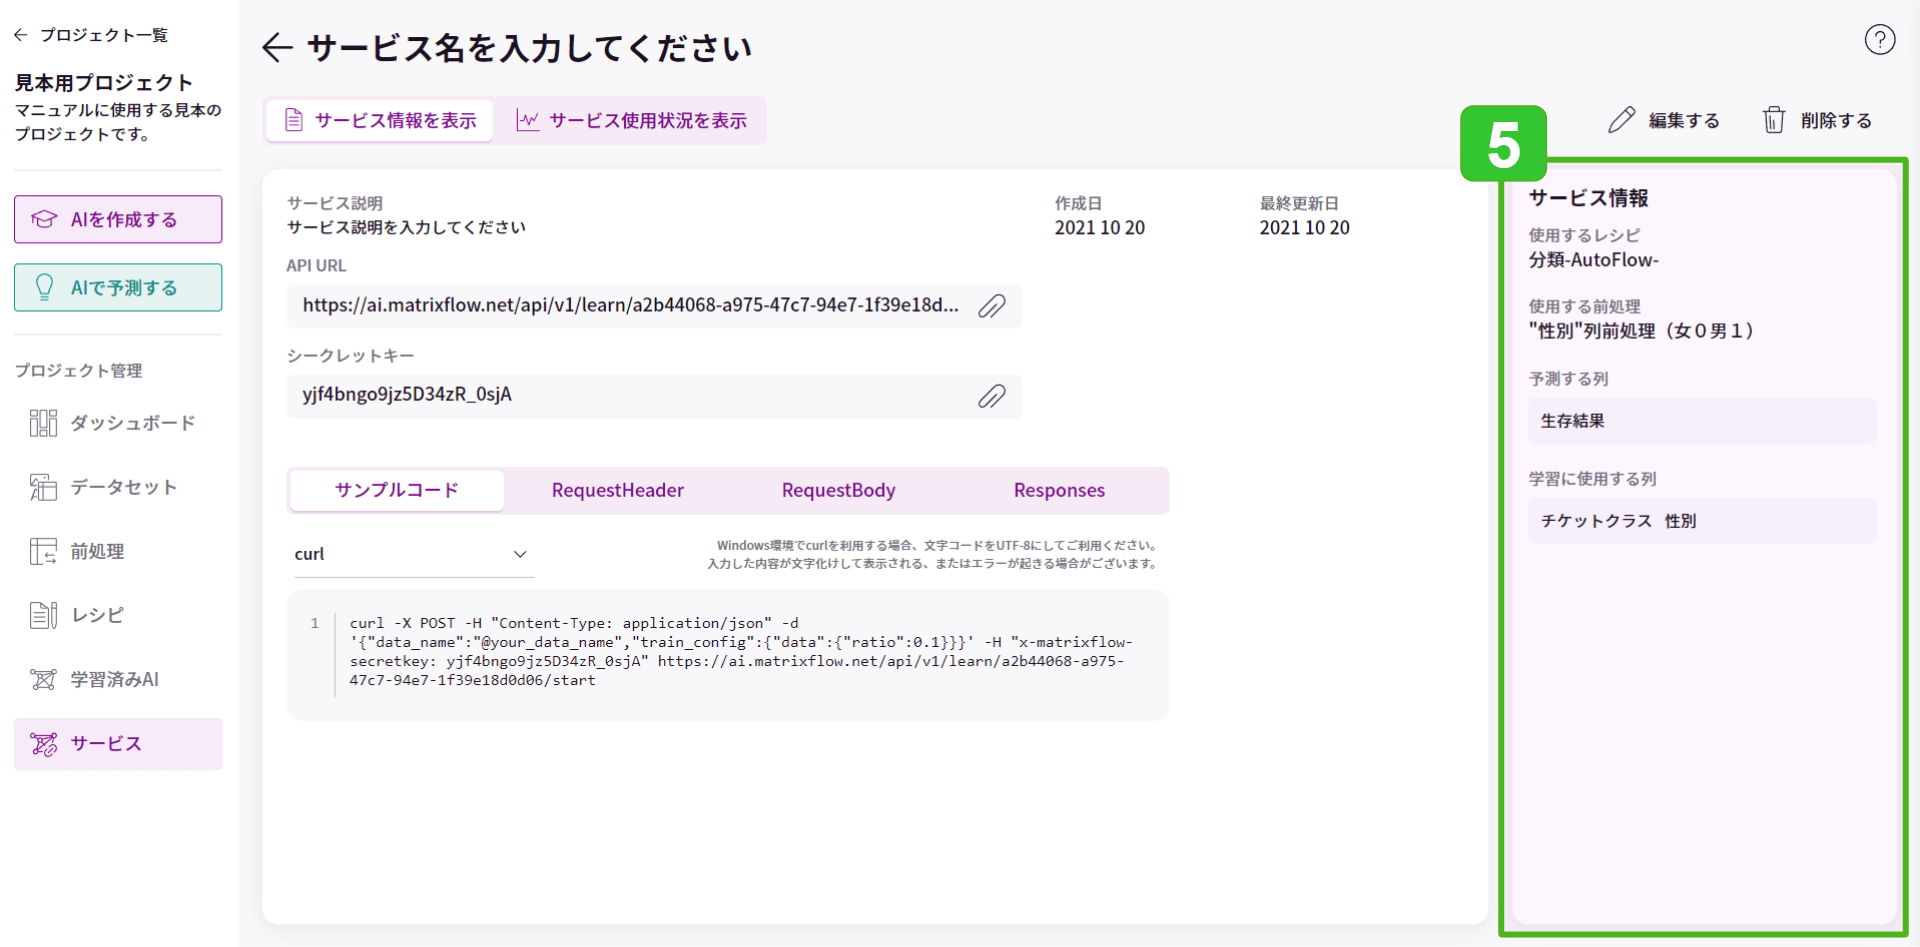Click the Windows curl UTF-8 notice text
1920x947 pixels.
[x=932, y=554]
